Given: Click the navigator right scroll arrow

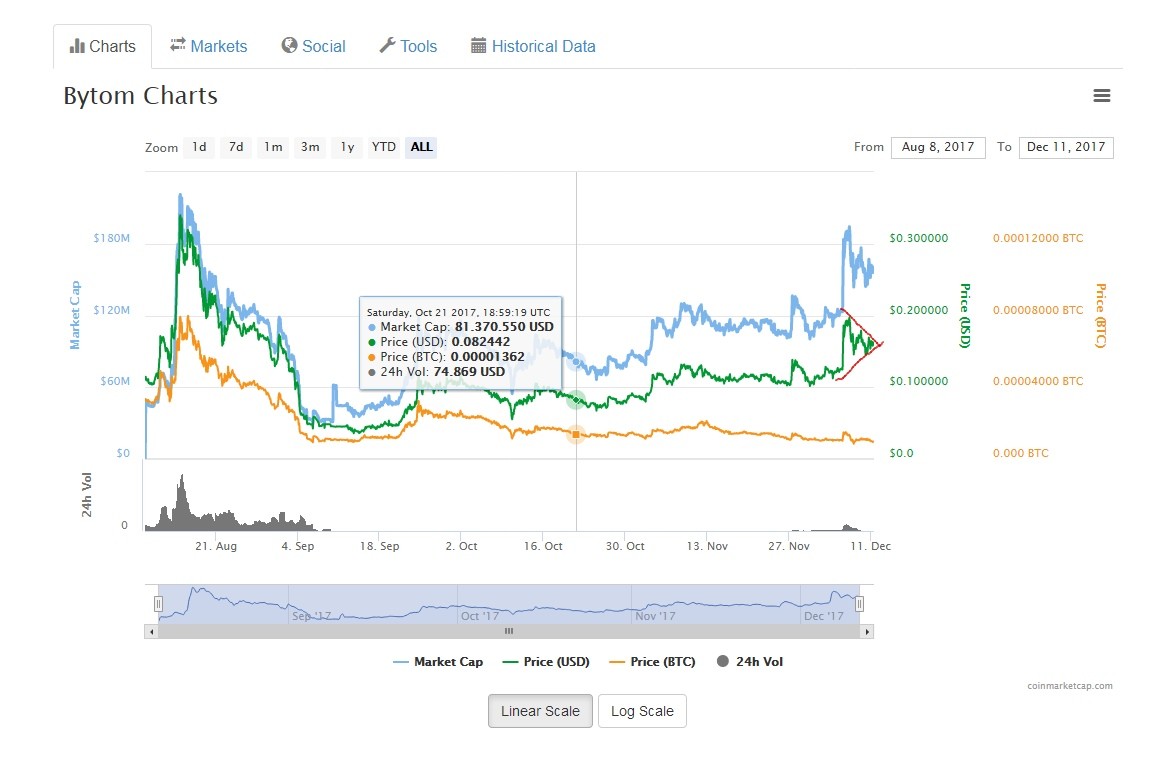Looking at the screenshot, I should 867,632.
